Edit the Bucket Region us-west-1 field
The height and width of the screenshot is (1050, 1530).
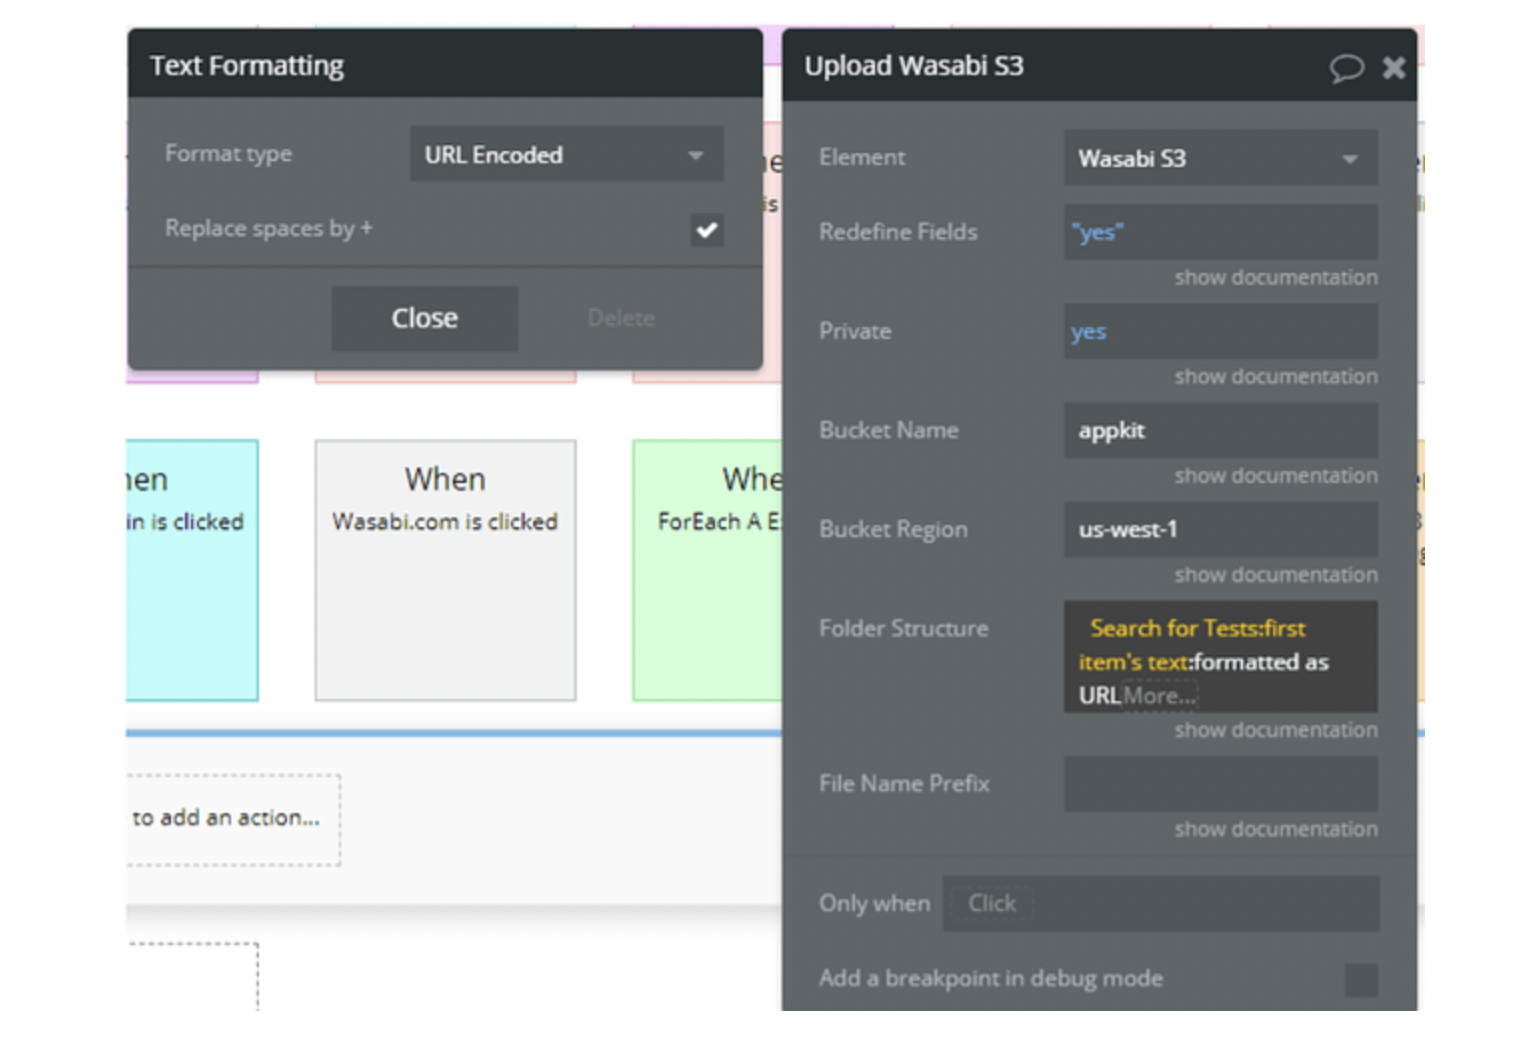1220,530
